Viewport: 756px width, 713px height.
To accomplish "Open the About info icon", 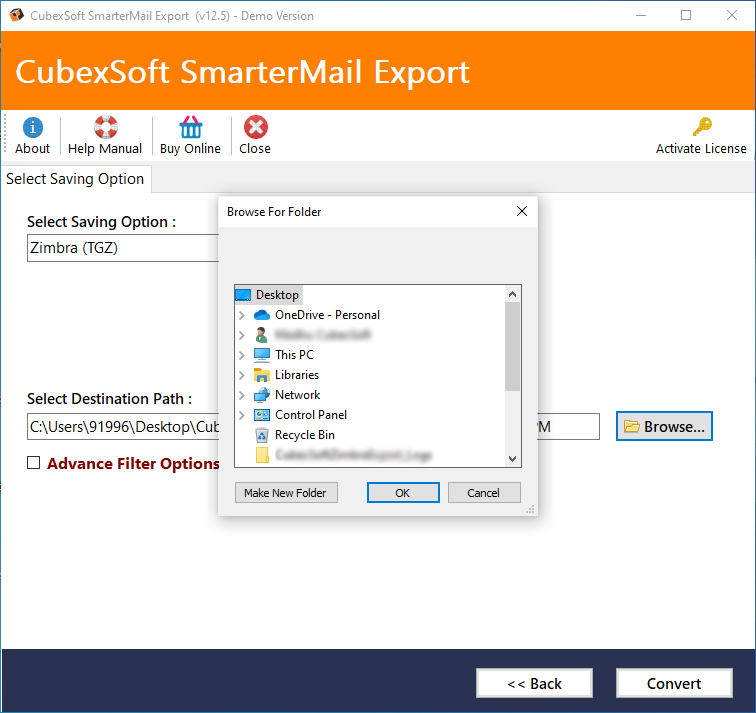I will pos(32,128).
